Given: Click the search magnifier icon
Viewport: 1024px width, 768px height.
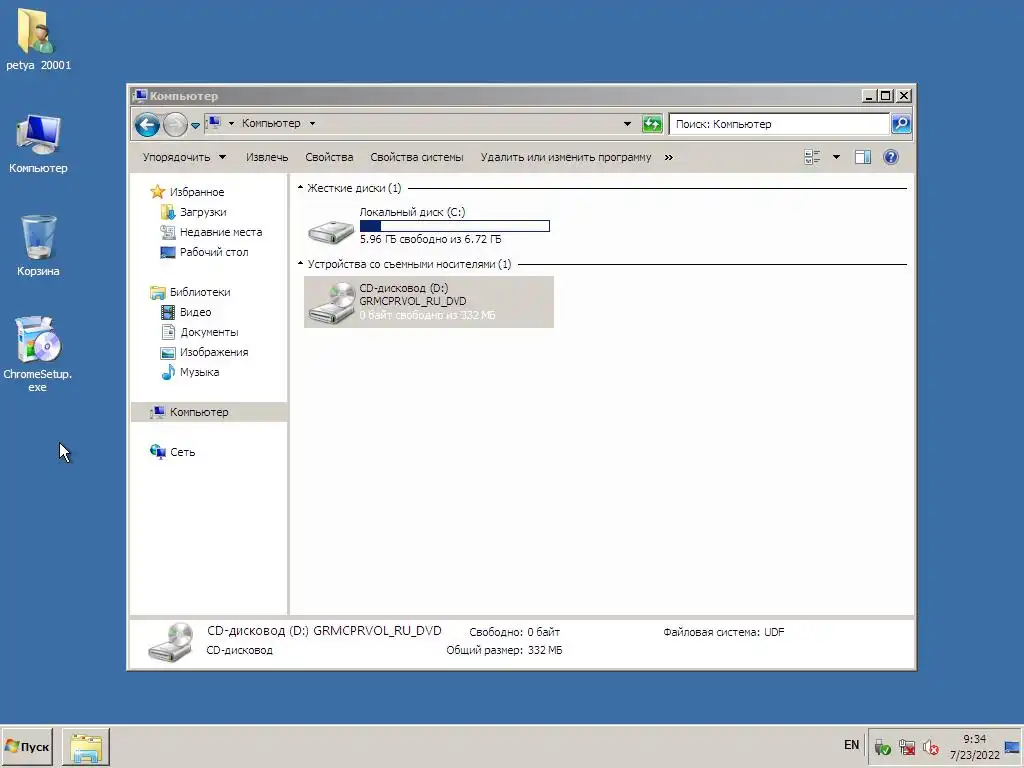Looking at the screenshot, I should pos(901,123).
